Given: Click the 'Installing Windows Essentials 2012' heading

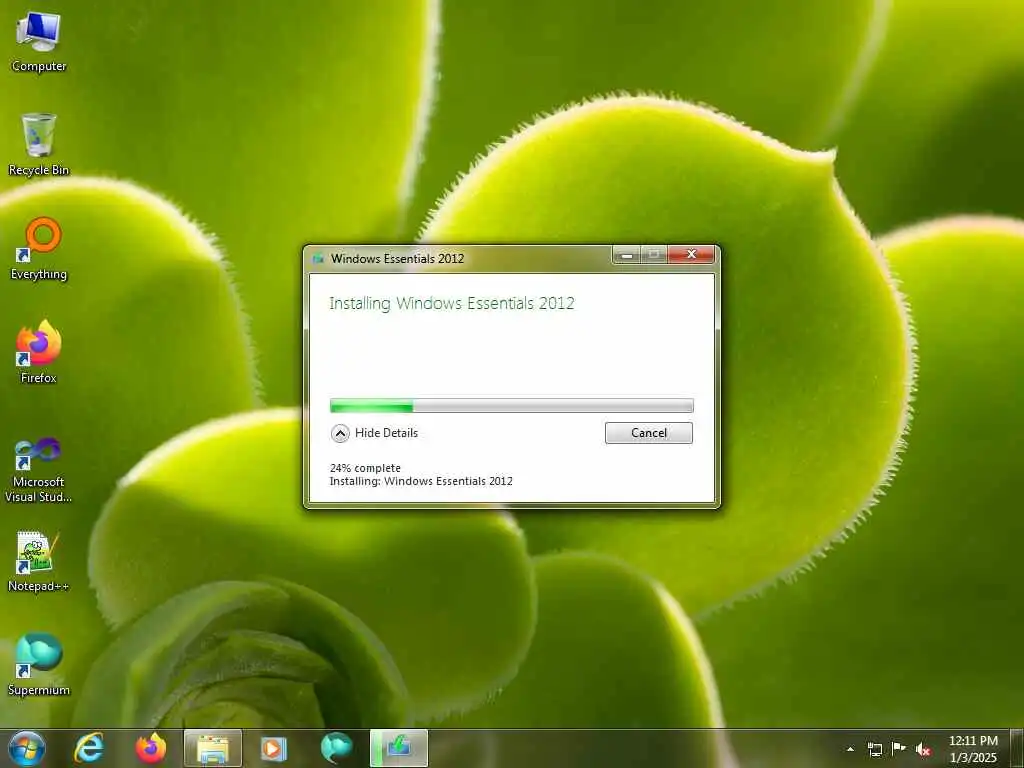Looking at the screenshot, I should pyautogui.click(x=451, y=303).
